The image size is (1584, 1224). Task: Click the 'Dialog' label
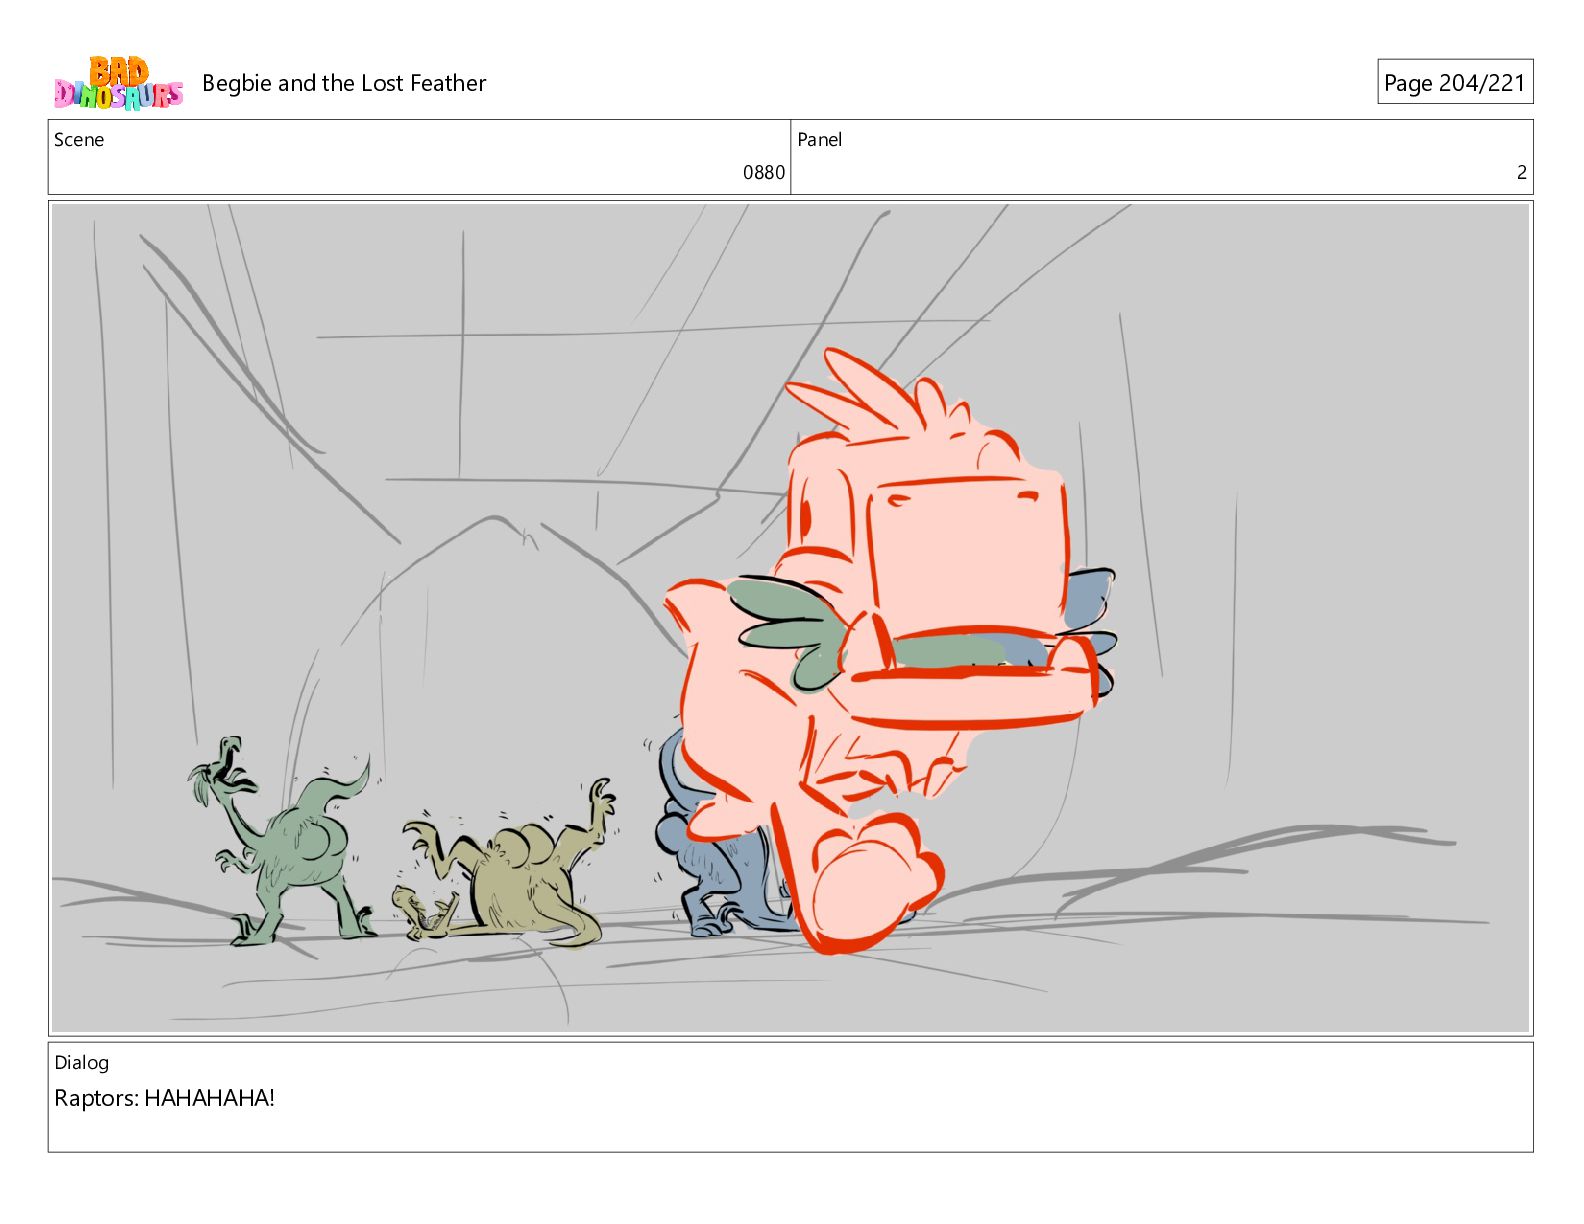[x=81, y=1062]
